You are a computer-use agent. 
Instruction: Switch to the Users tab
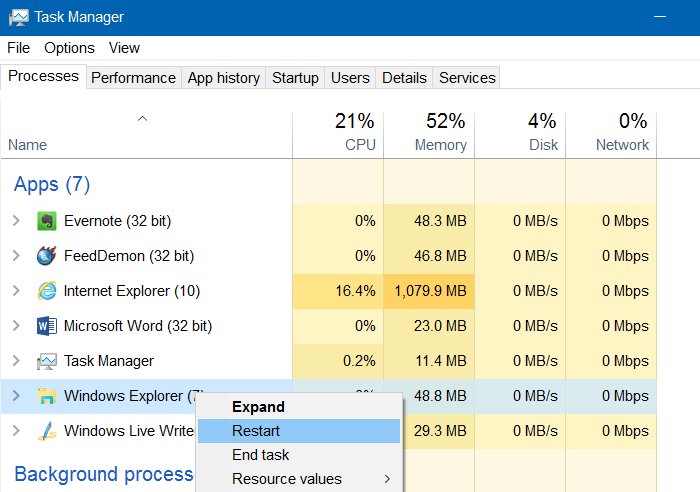tap(350, 78)
